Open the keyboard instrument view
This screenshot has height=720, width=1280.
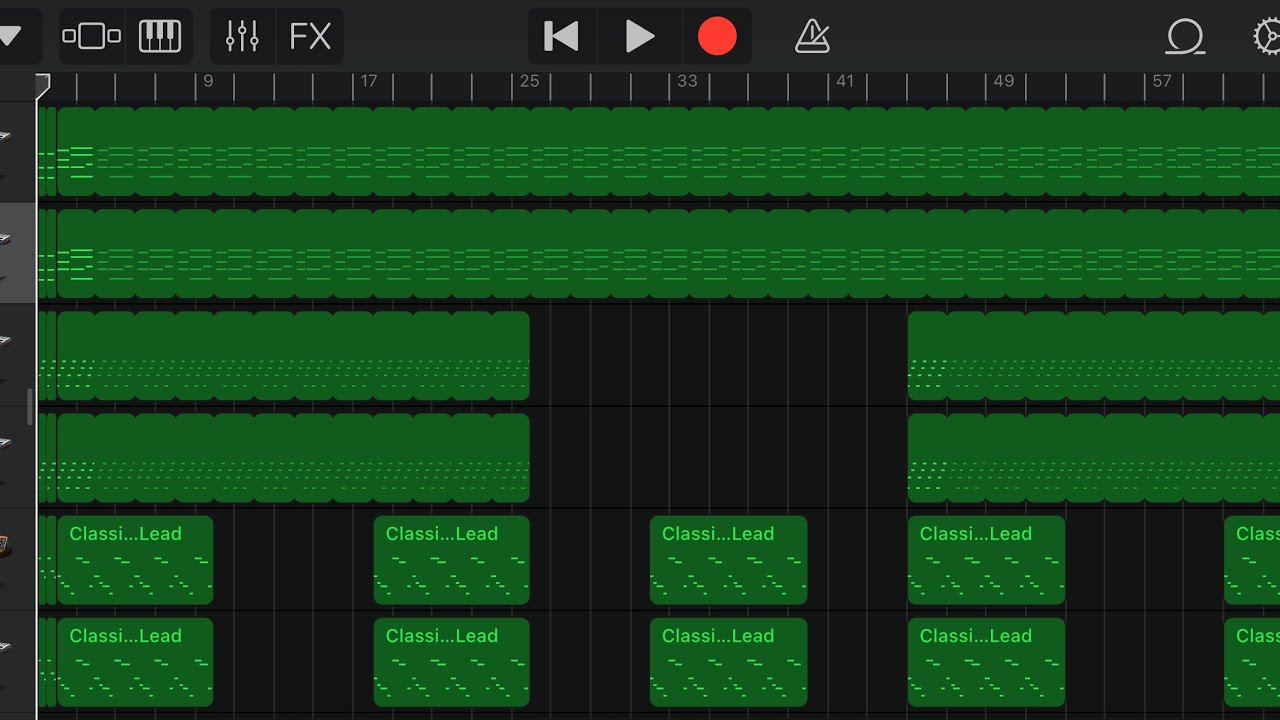(x=159, y=37)
